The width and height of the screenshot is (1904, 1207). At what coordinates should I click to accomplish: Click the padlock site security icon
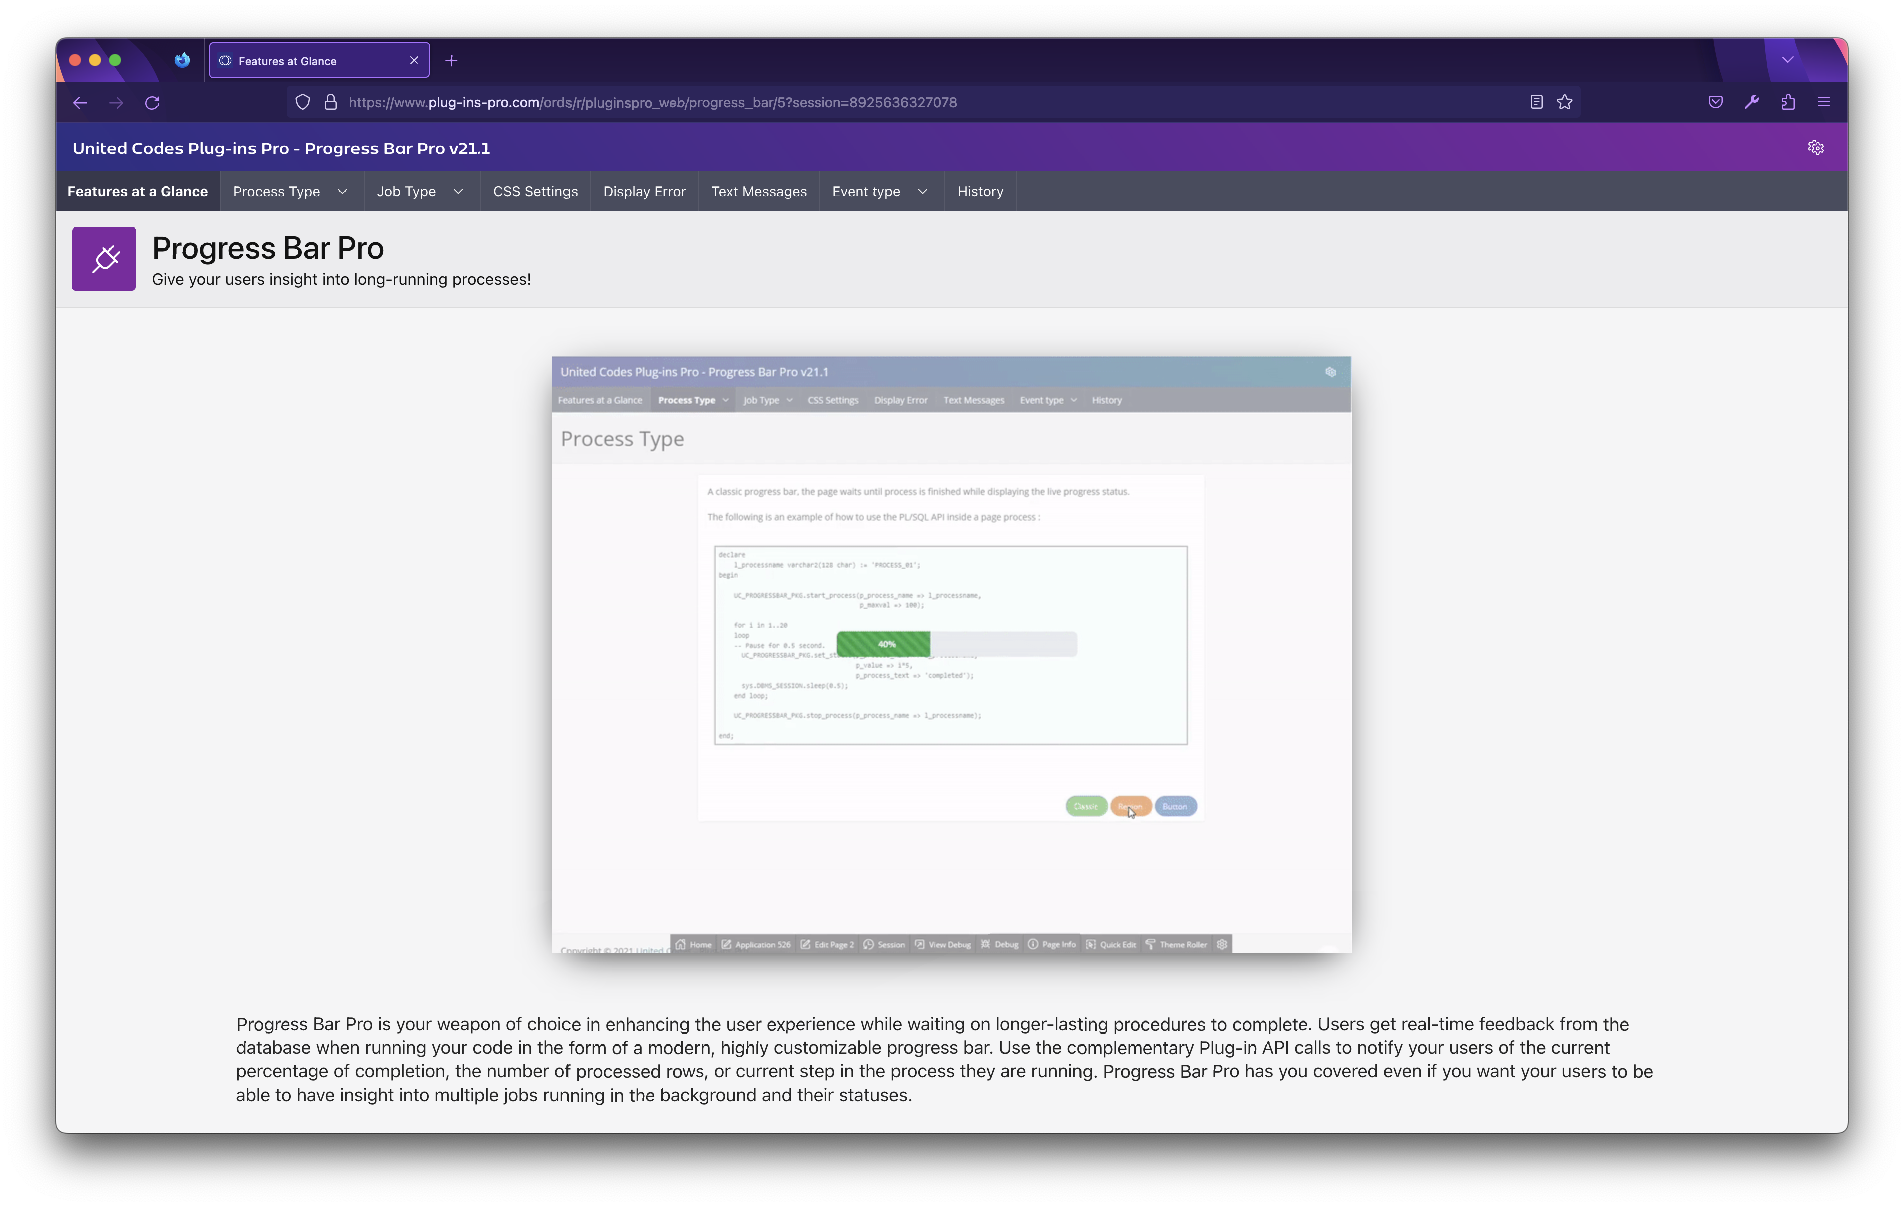330,102
